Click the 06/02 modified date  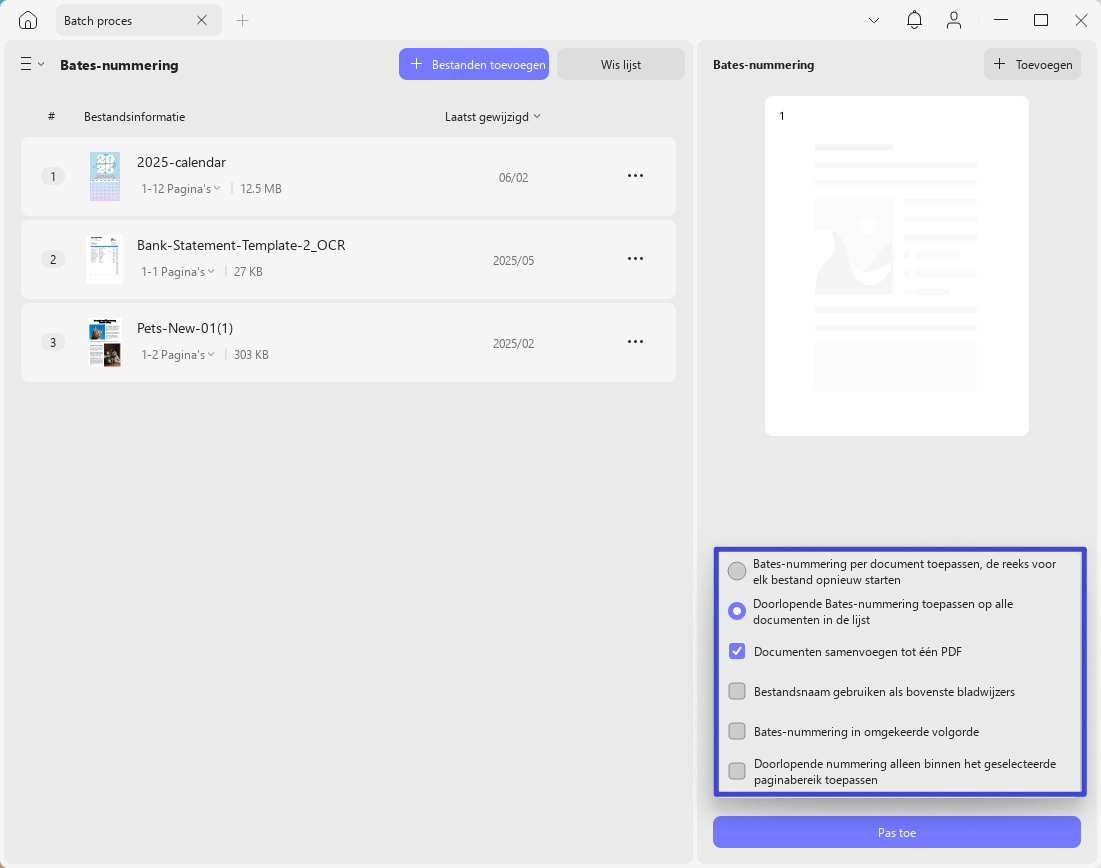pyautogui.click(x=513, y=178)
